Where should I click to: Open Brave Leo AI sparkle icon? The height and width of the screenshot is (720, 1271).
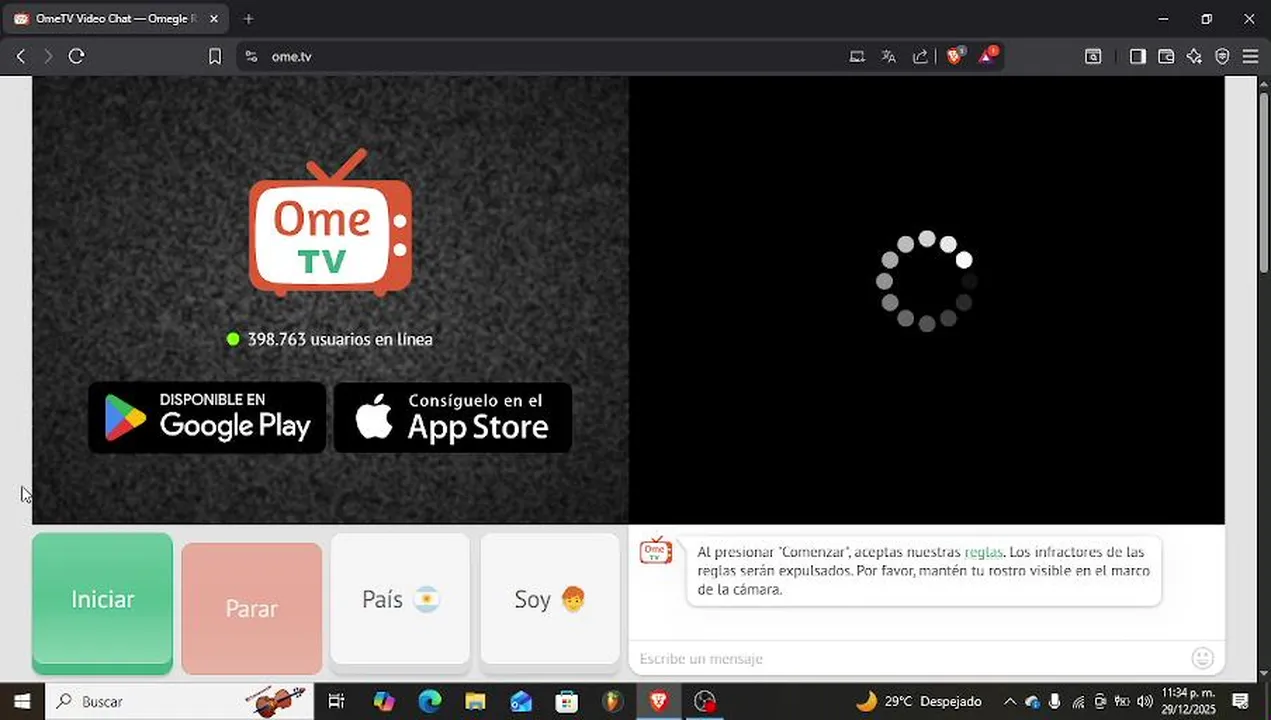(1194, 57)
